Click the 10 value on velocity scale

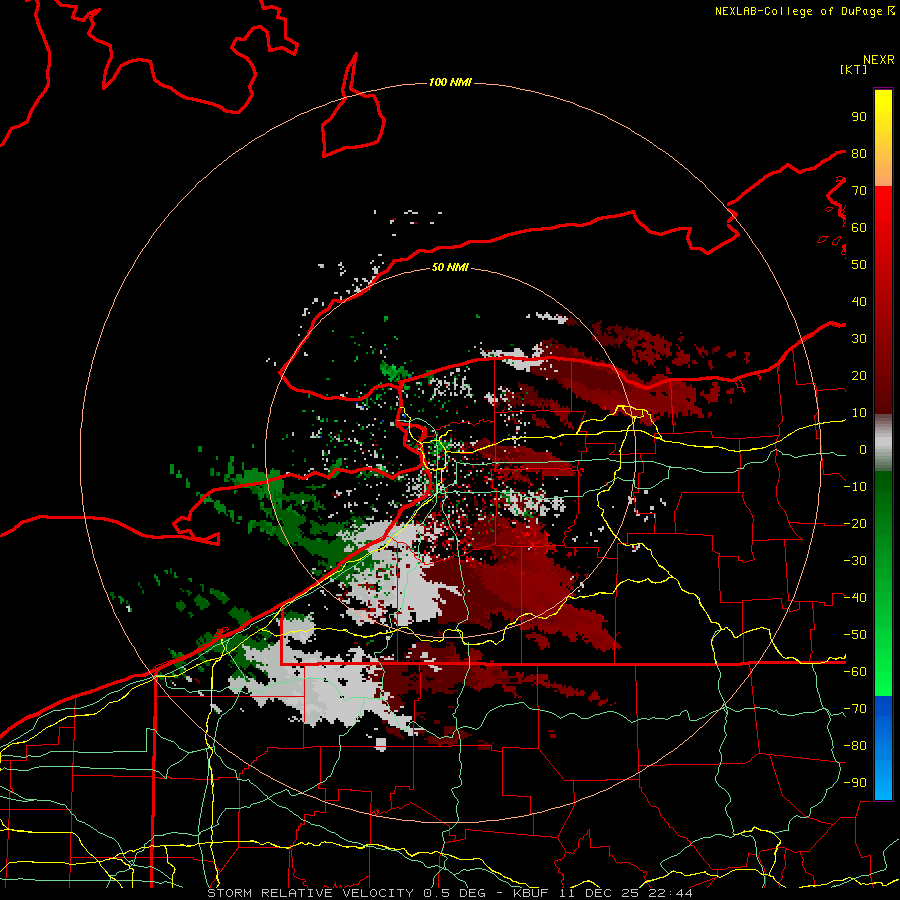(x=859, y=413)
